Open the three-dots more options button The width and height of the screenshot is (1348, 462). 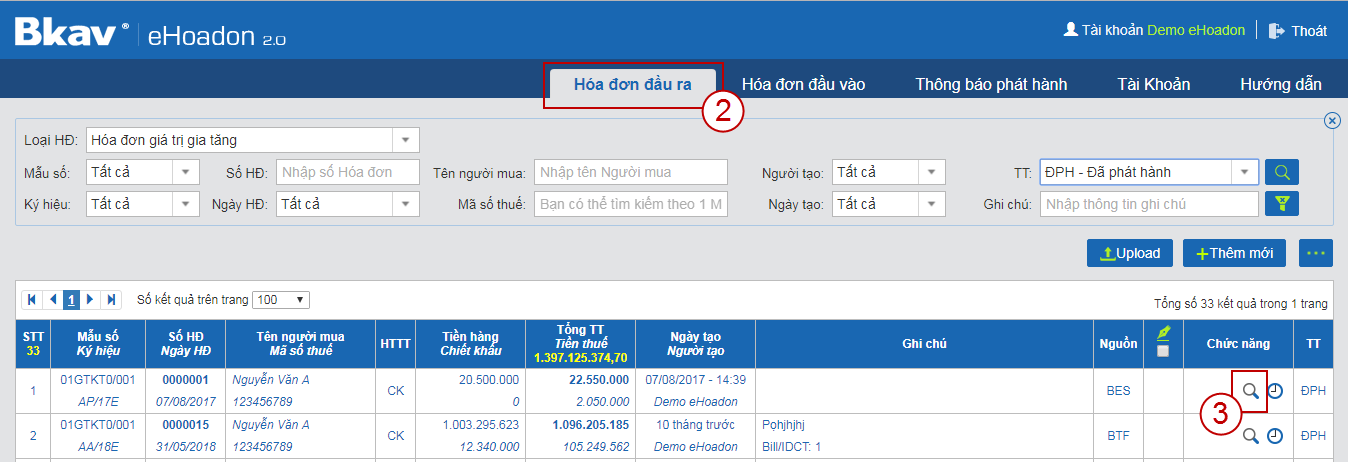1316,253
